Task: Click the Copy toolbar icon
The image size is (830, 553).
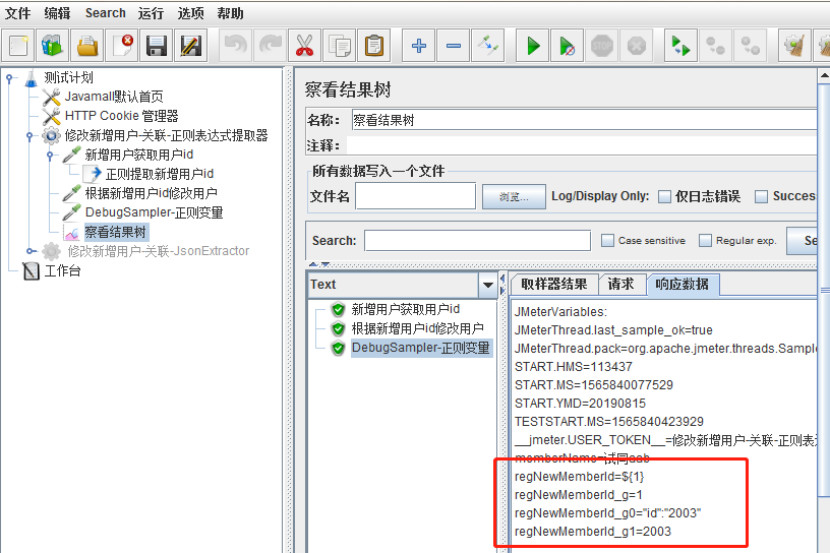Action: click(x=339, y=46)
